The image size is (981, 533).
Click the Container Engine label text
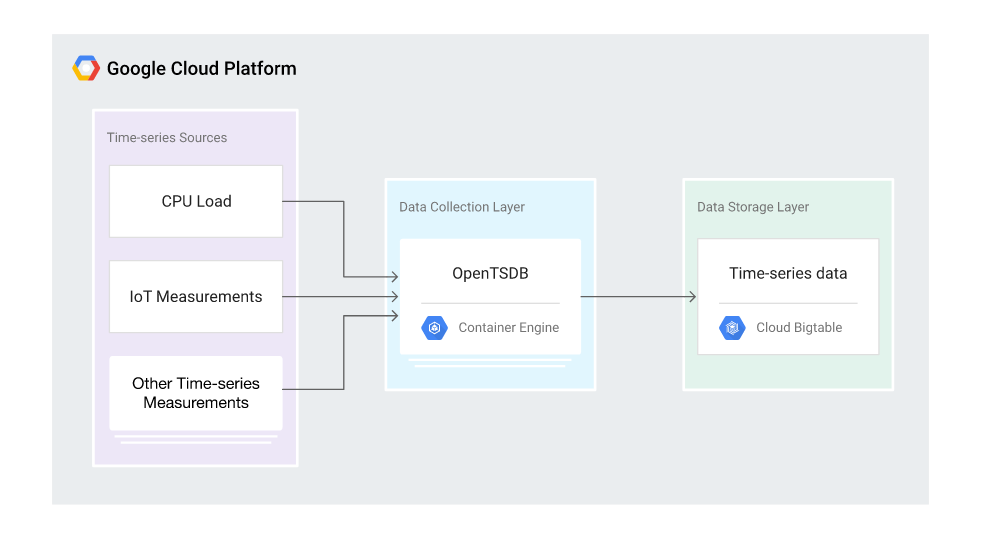tap(509, 328)
